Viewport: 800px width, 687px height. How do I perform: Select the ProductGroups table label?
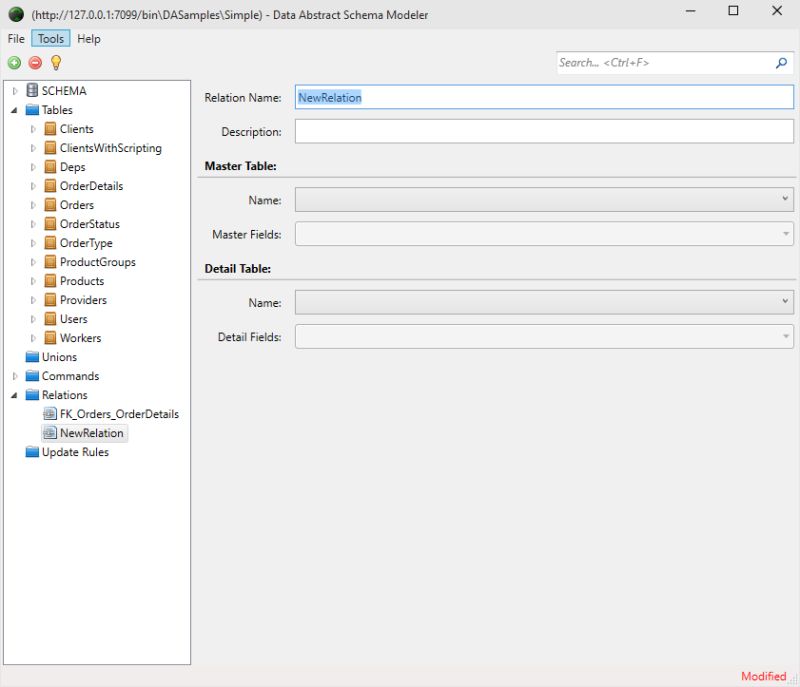coord(98,262)
